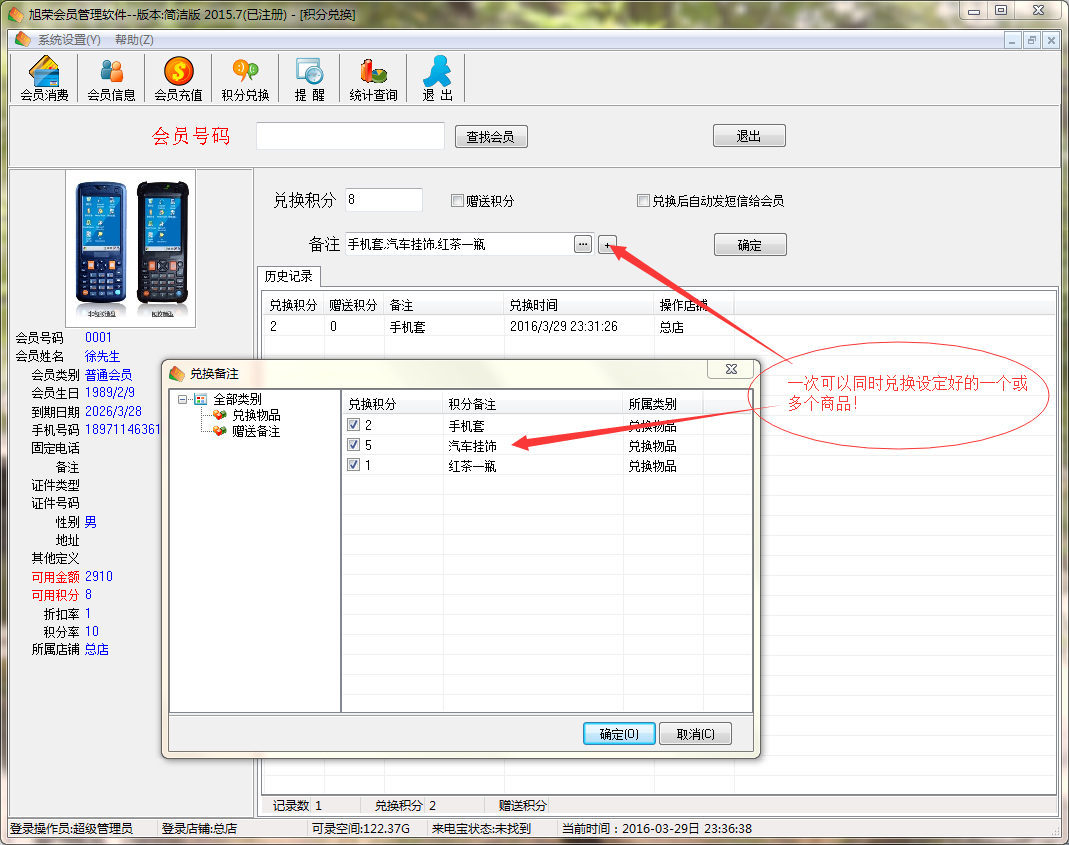Switch to the 历史记录 tab

(x=288, y=276)
